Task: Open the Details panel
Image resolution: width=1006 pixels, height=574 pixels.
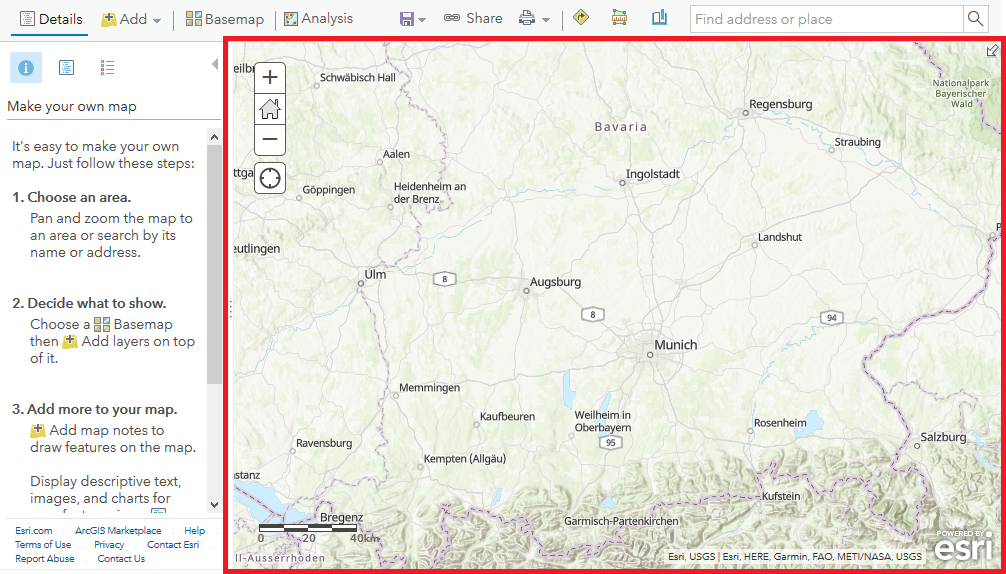Action: [x=51, y=19]
